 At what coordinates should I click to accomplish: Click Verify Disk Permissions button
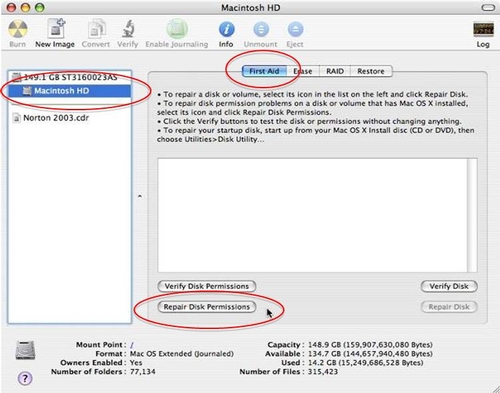(207, 286)
